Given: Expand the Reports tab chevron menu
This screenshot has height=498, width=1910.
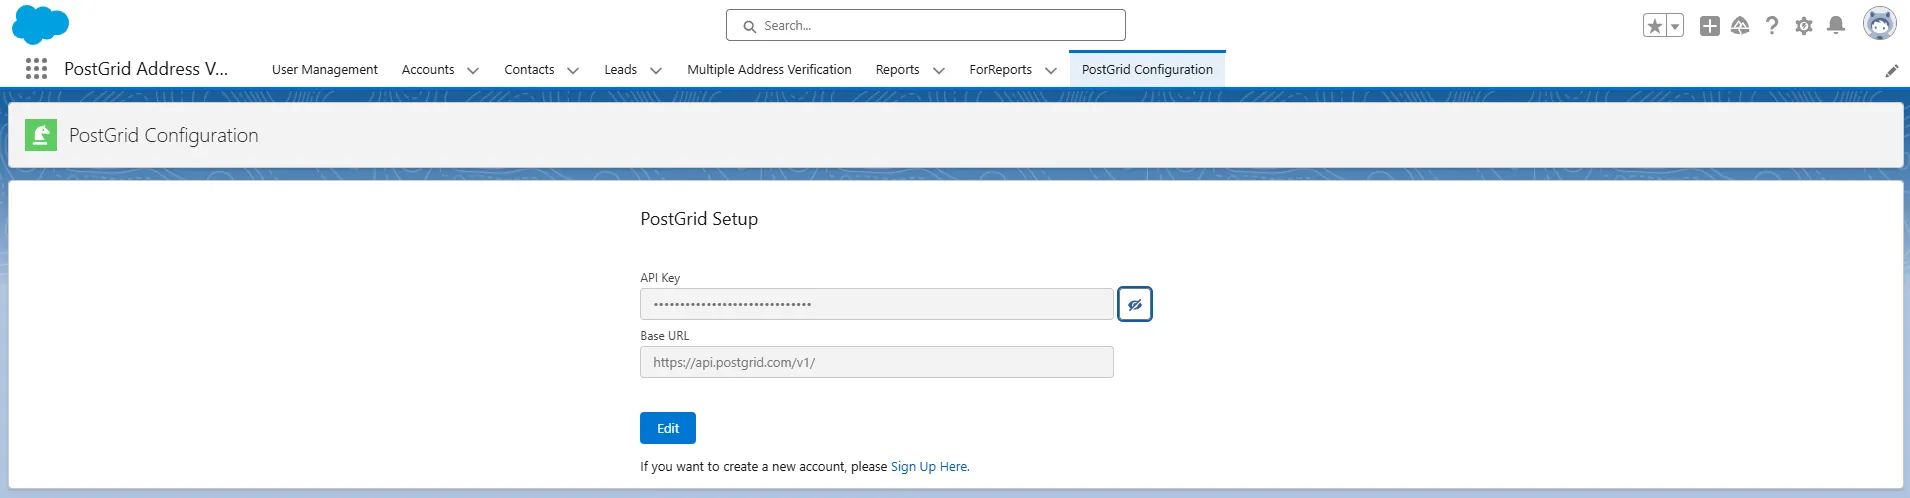Looking at the screenshot, I should click(x=939, y=70).
